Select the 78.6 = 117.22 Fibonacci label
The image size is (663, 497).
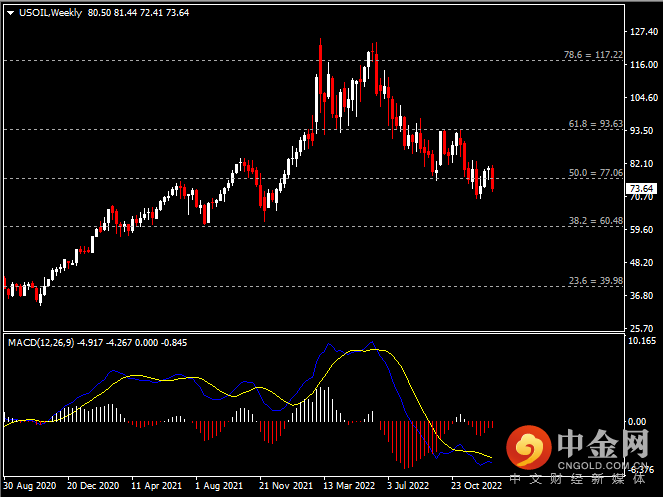(595, 55)
